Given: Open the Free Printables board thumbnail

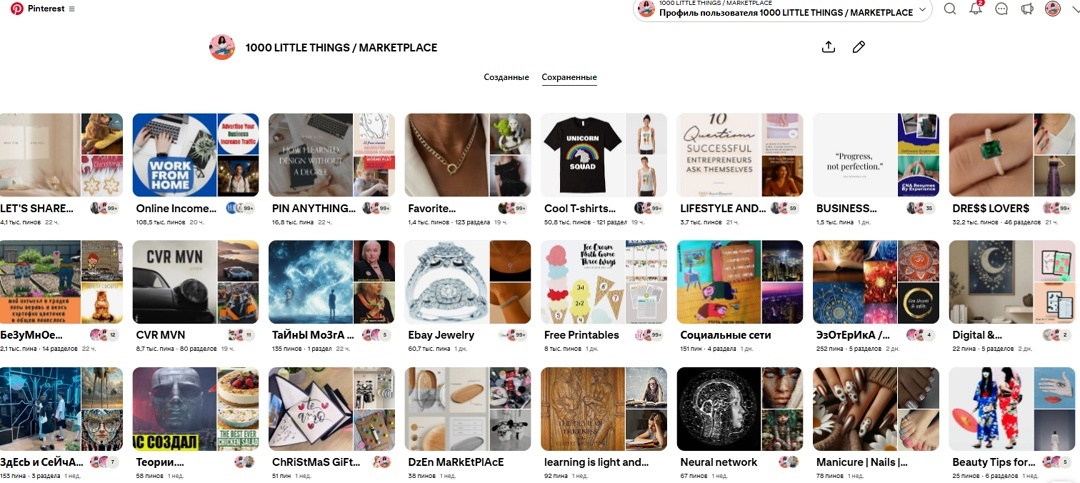Looking at the screenshot, I should [604, 282].
